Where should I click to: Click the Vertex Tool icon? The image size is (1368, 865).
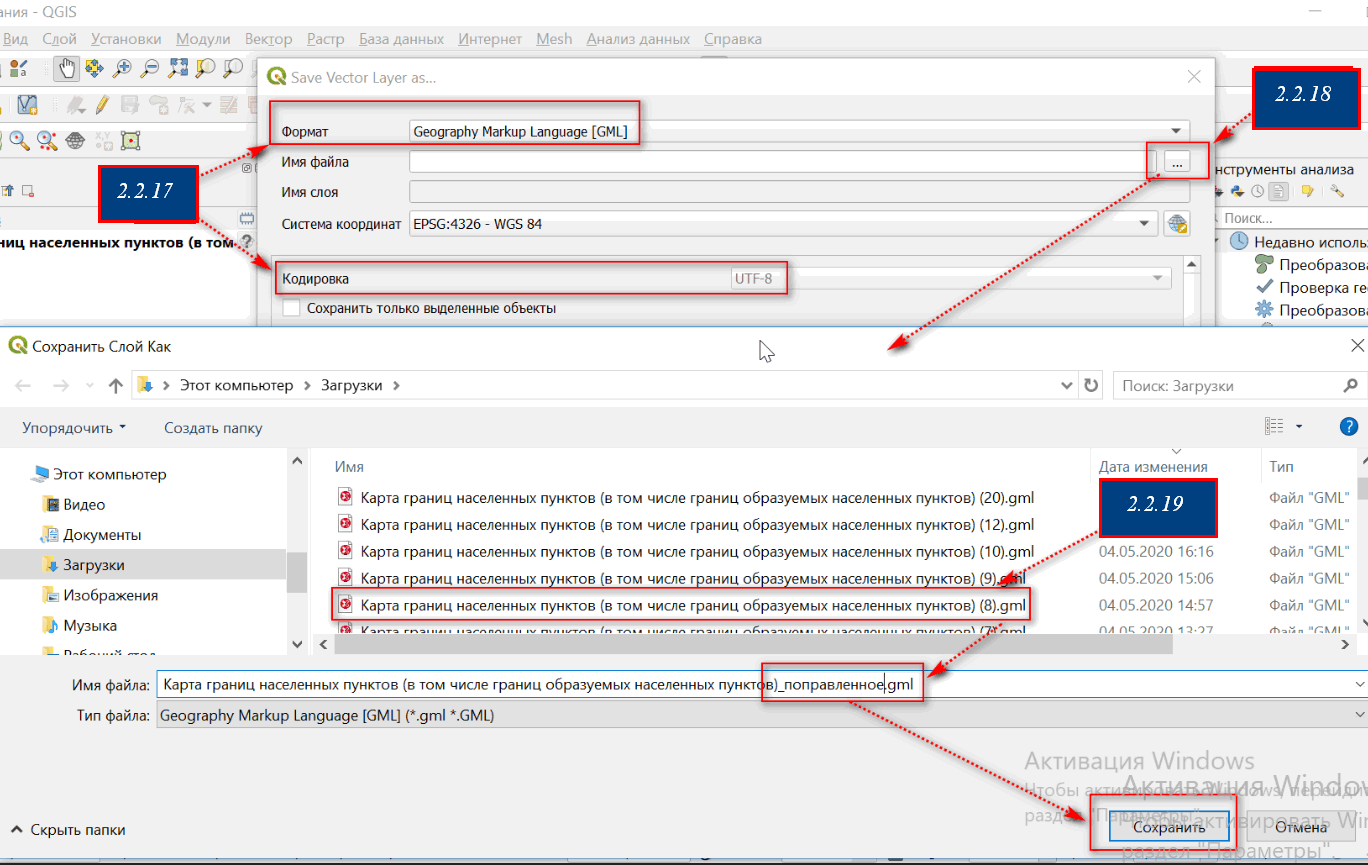pos(185,105)
